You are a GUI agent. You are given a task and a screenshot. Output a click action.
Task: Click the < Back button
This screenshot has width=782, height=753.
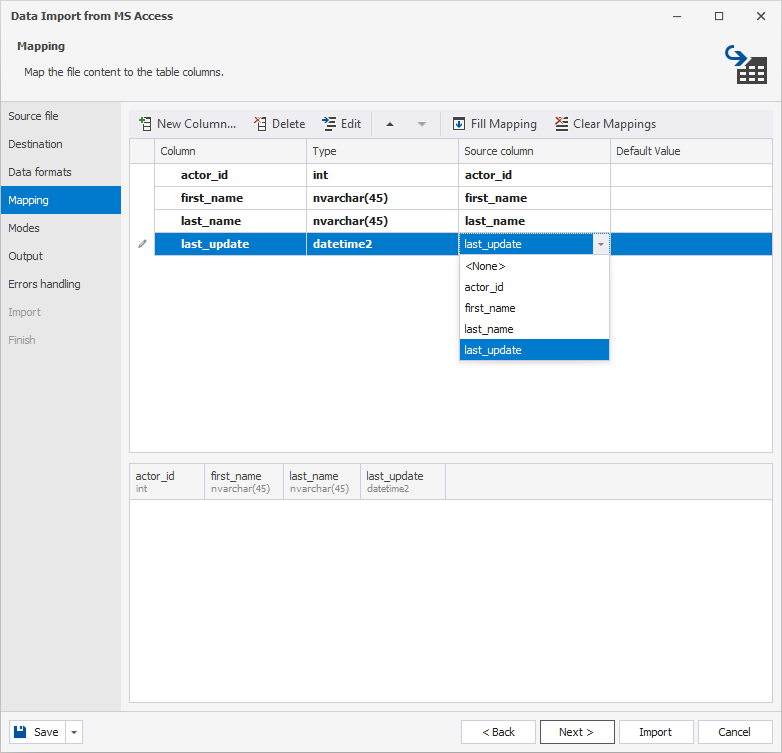click(x=498, y=732)
